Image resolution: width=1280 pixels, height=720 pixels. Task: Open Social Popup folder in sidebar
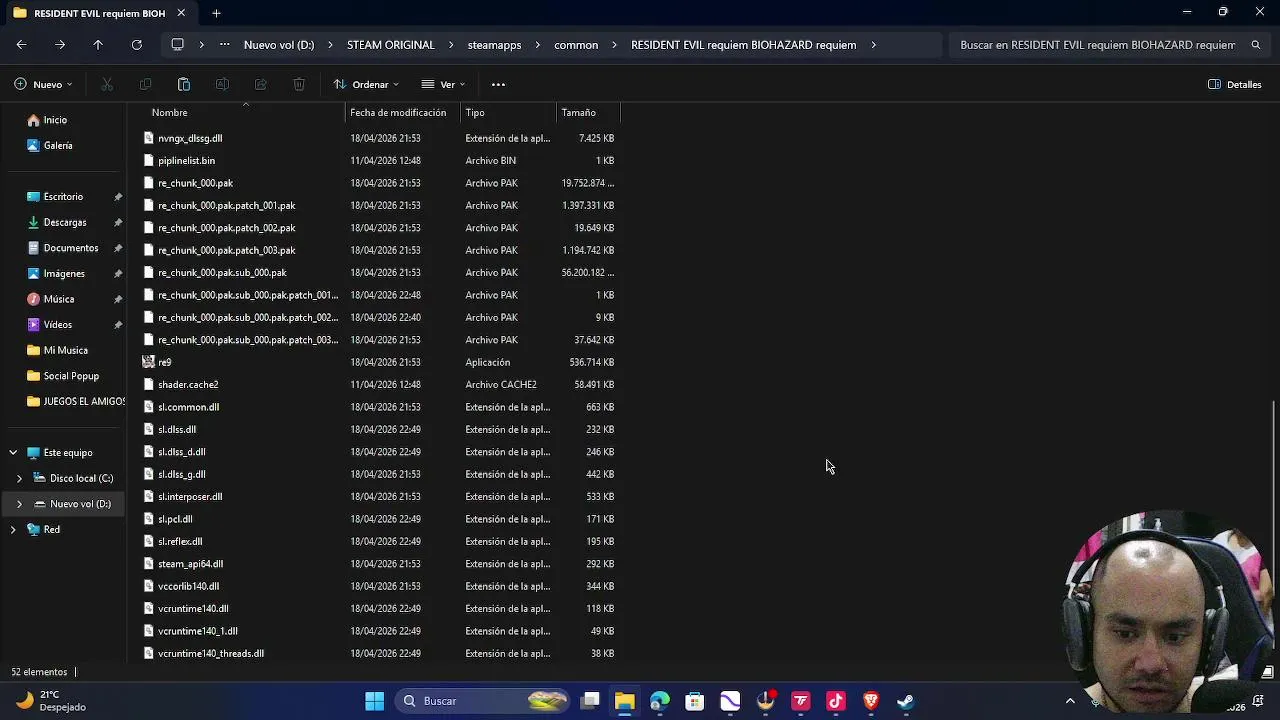[x=71, y=376]
